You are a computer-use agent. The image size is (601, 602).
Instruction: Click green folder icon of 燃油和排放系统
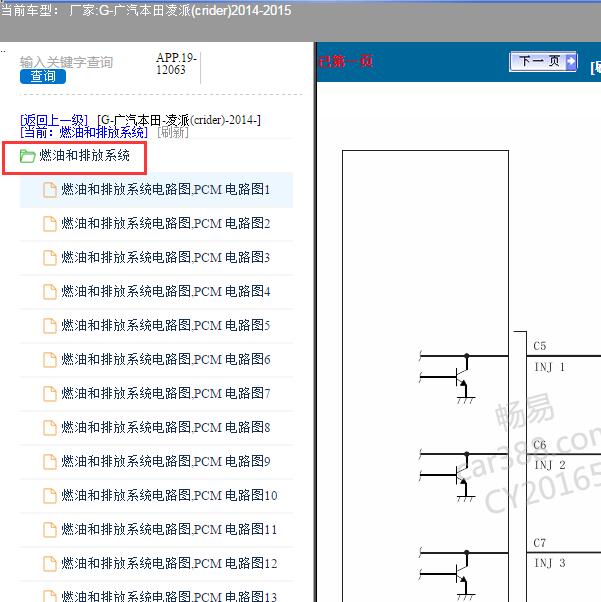point(27,156)
